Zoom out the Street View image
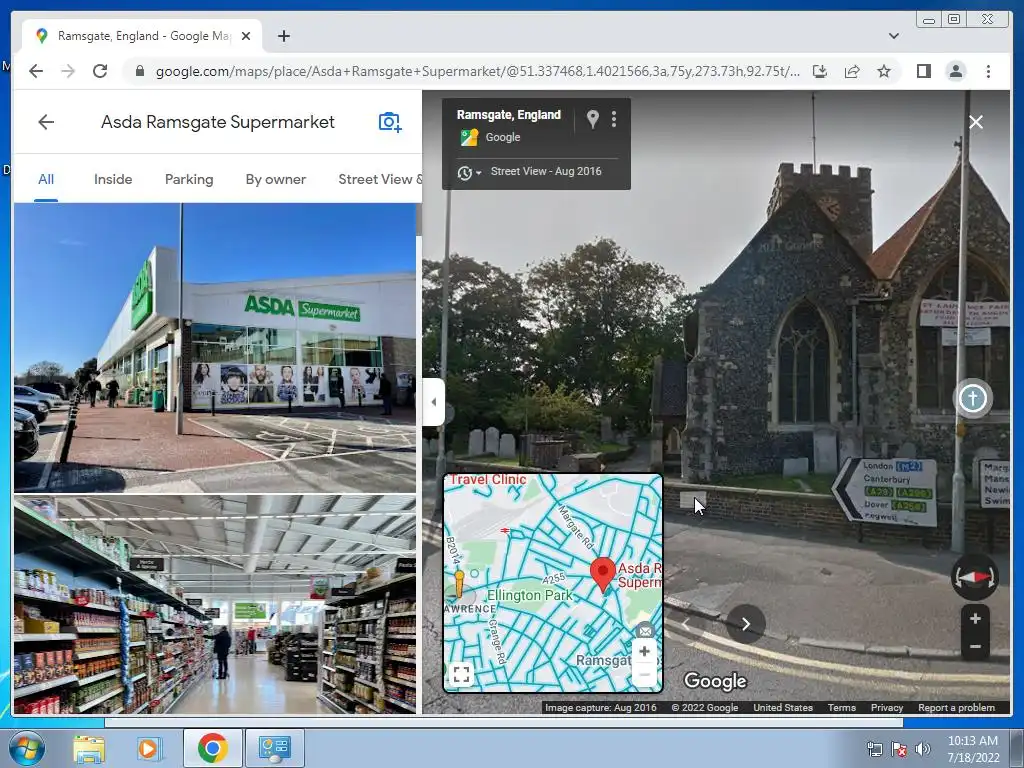Screen dimensions: 1024x768 click(975, 647)
